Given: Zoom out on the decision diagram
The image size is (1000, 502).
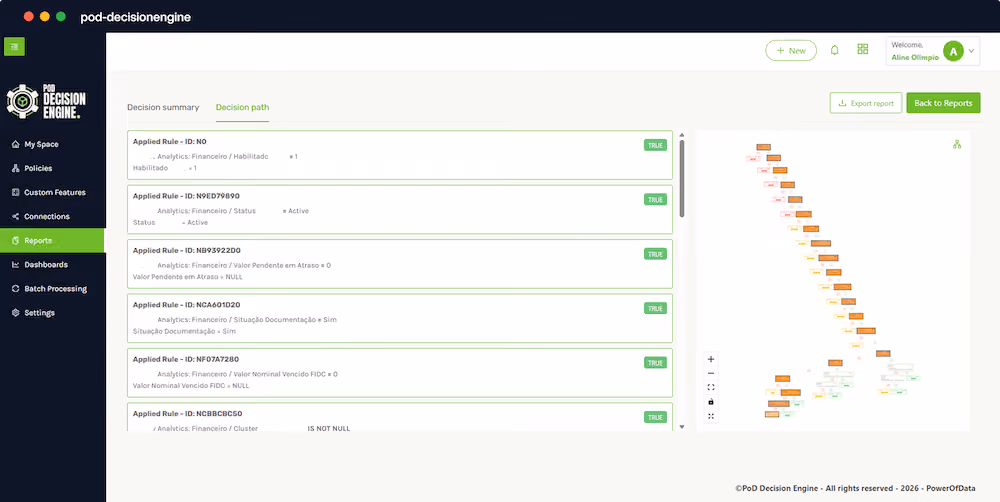Looking at the screenshot, I should (711, 374).
